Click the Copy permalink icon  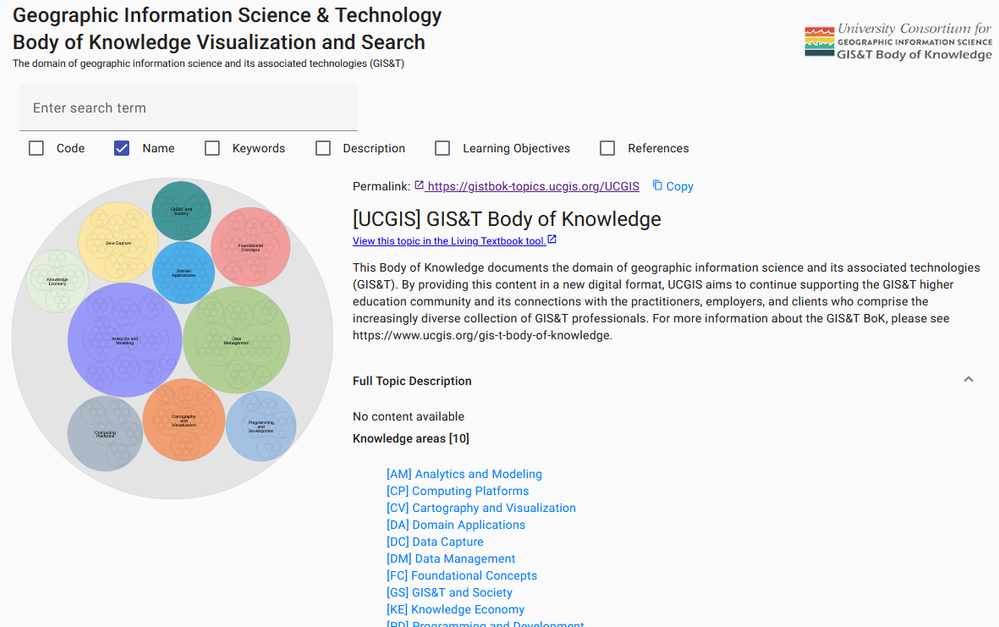pyautogui.click(x=658, y=186)
